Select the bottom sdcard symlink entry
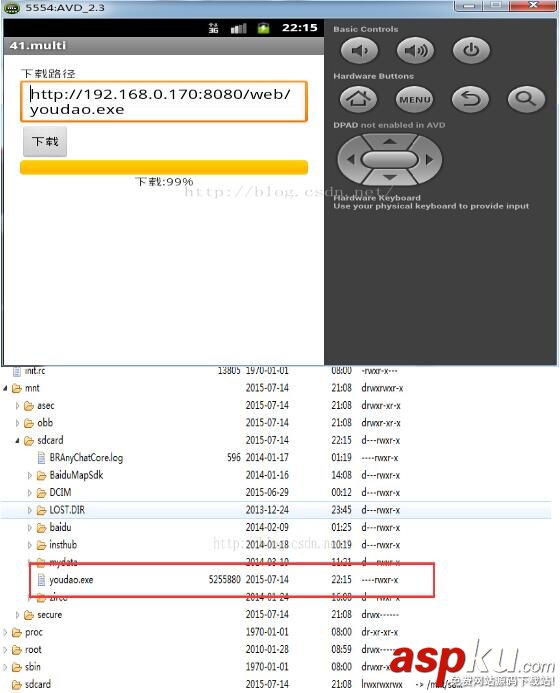 pyautogui.click(x=38, y=684)
